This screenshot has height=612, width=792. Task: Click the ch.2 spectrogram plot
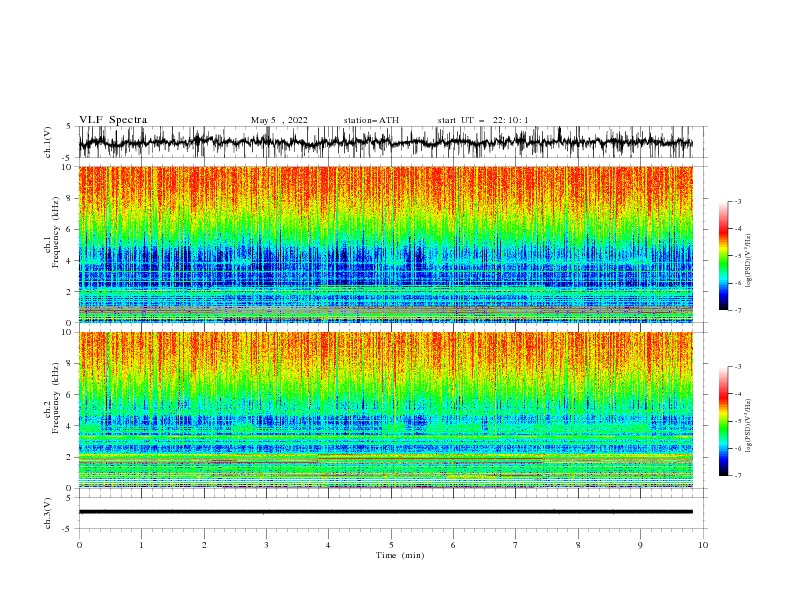point(386,410)
